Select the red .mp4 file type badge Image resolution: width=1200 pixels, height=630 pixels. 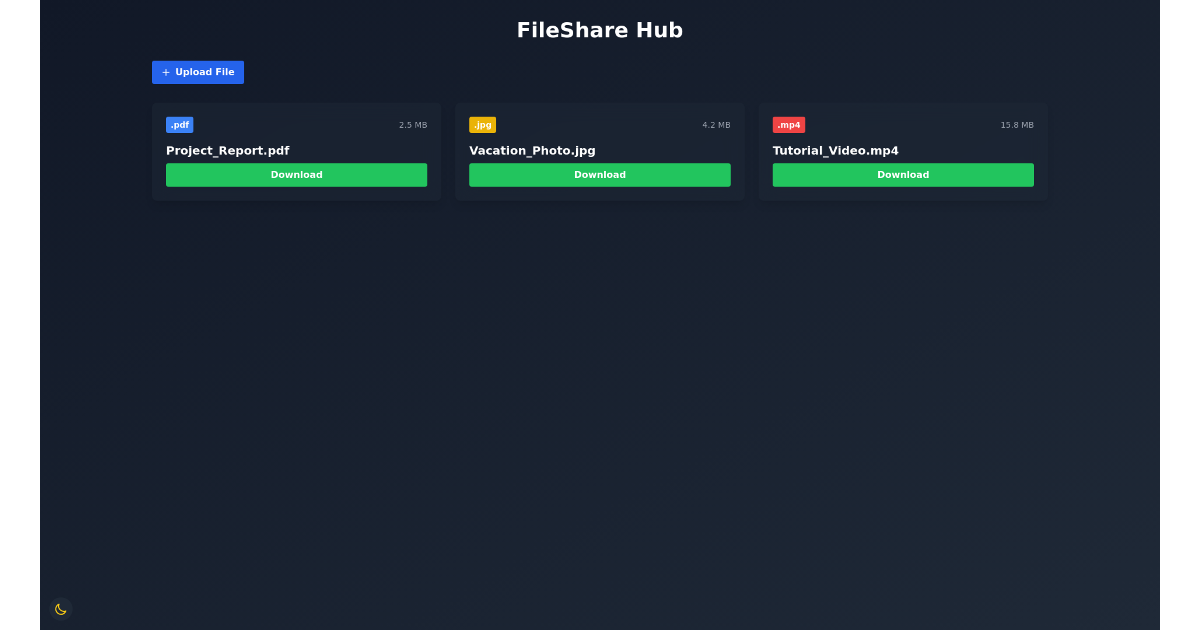click(x=788, y=124)
